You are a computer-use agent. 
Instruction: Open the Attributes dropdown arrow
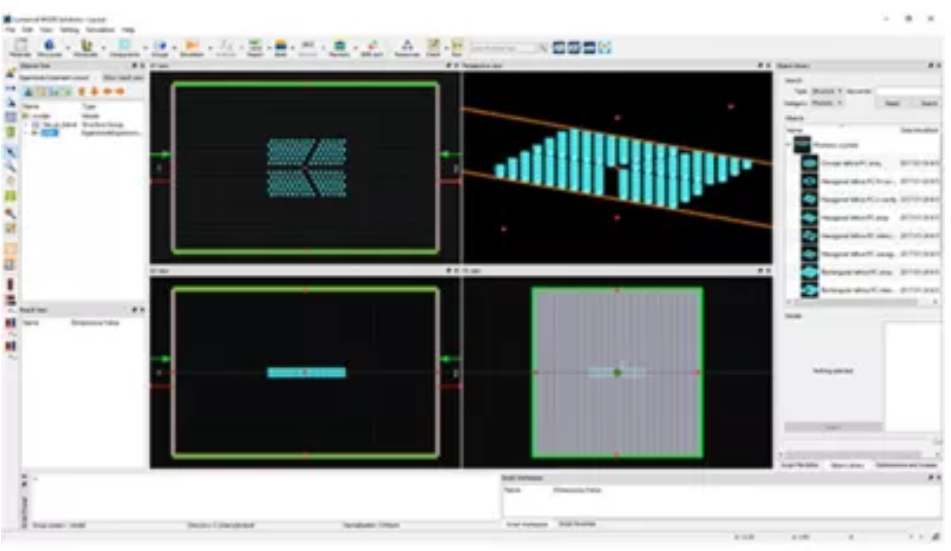coord(103,47)
